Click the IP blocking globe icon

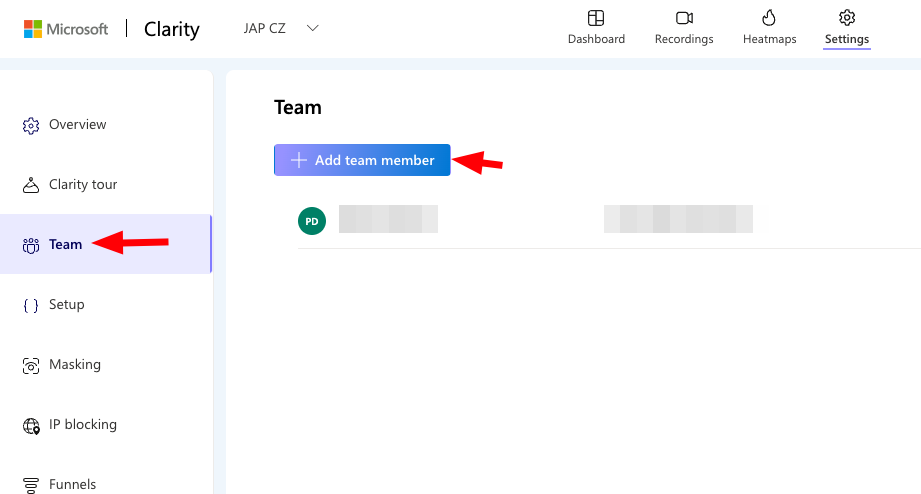(31, 426)
